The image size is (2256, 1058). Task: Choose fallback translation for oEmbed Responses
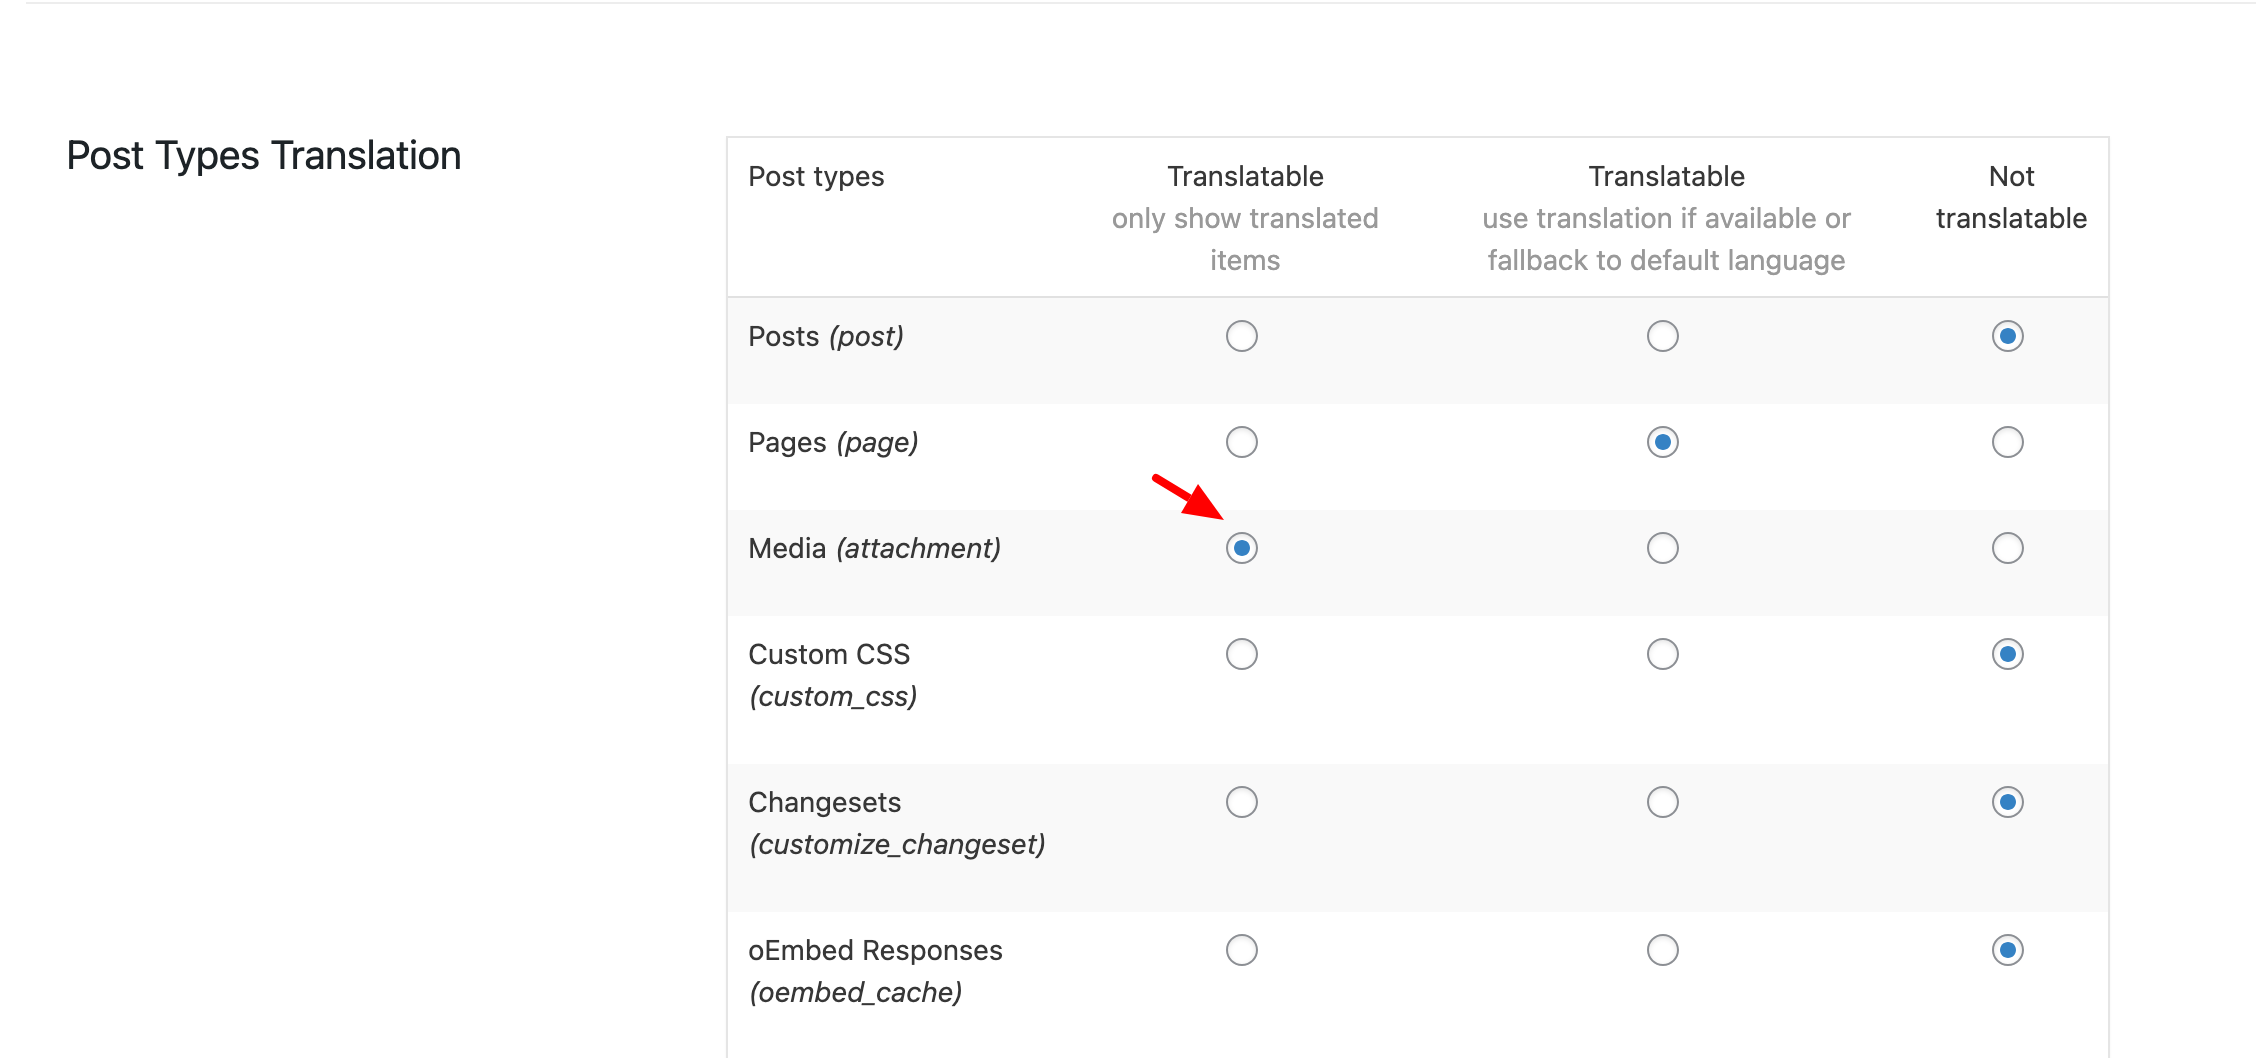coord(1663,950)
